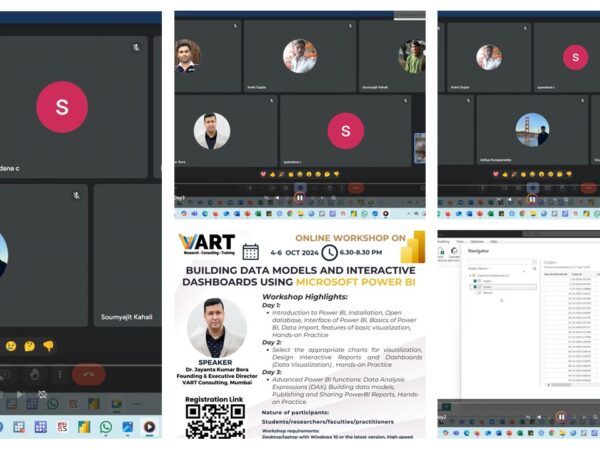Click the refresh icon beside Navigator search
This screenshot has height=450, width=600.
(x=534, y=268)
